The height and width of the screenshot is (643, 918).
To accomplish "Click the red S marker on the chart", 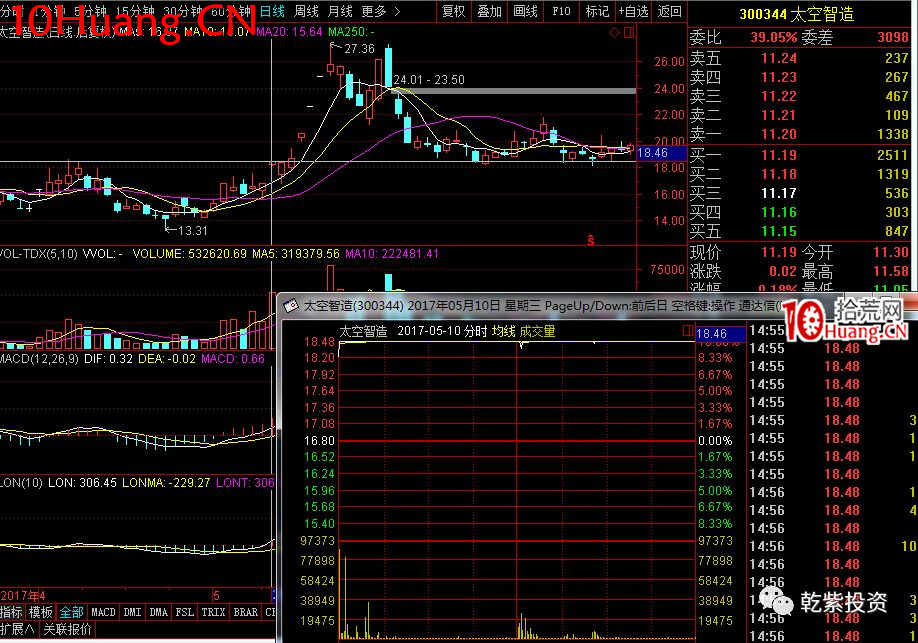I will [x=591, y=240].
